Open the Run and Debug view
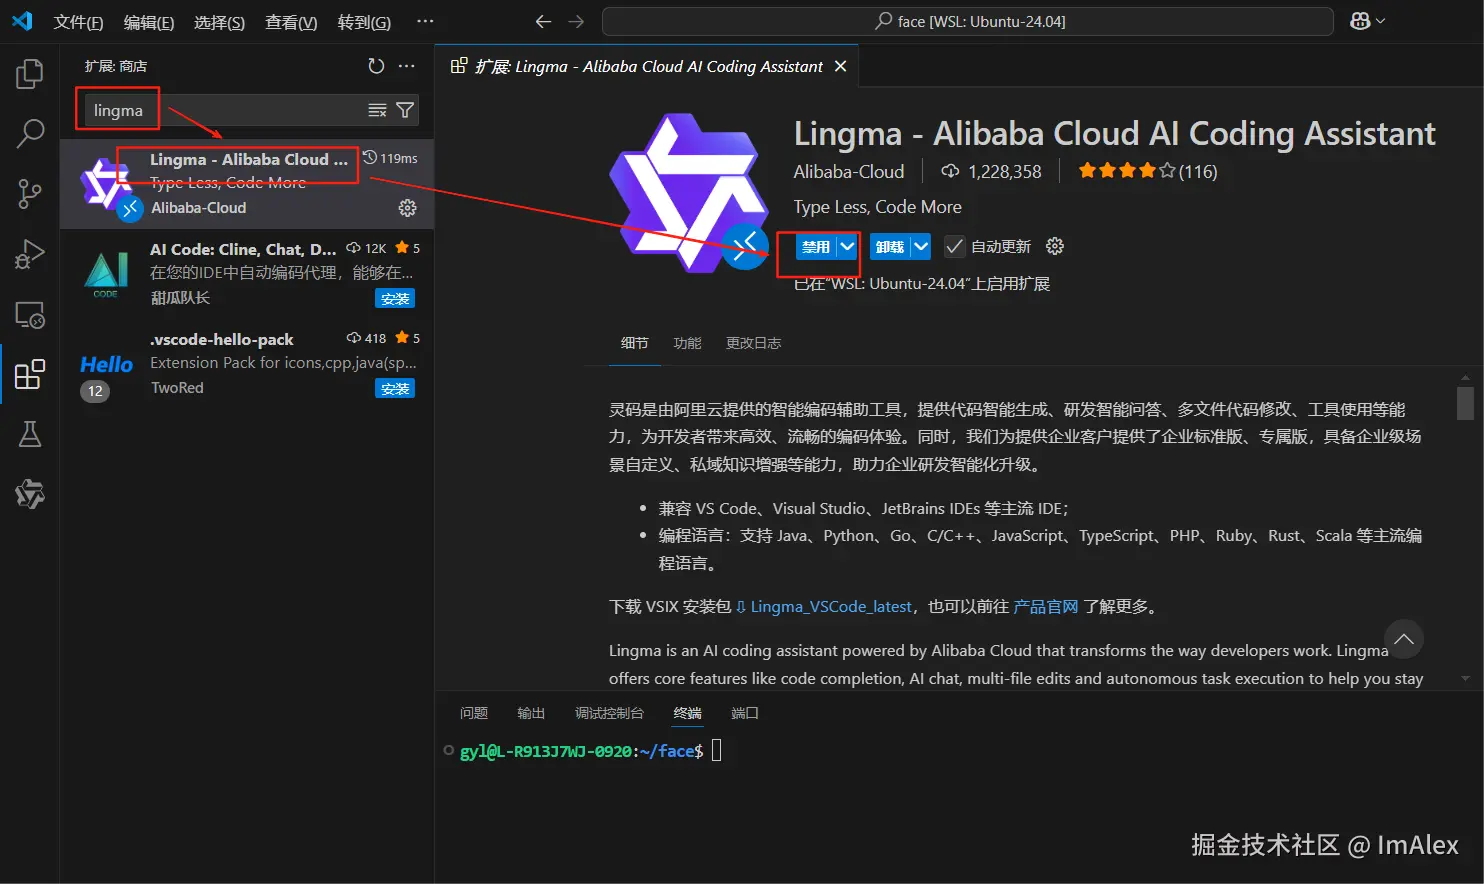 pyautogui.click(x=30, y=254)
